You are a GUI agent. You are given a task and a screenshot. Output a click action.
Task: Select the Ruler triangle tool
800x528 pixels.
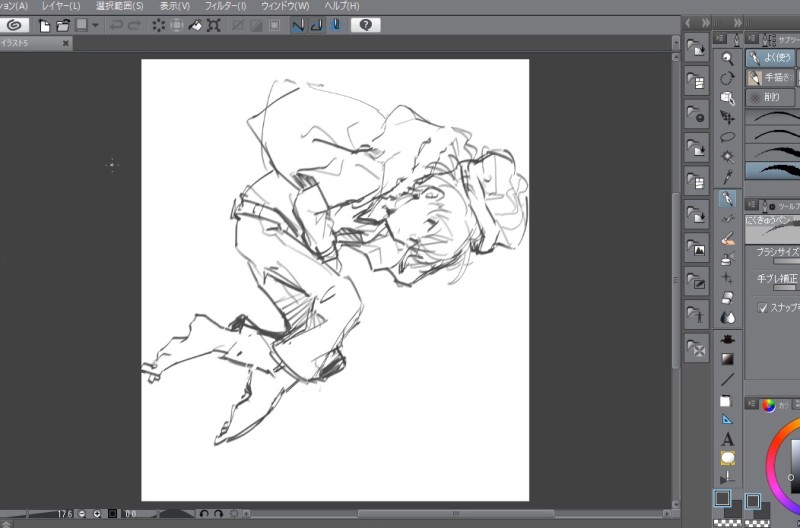[x=727, y=419]
